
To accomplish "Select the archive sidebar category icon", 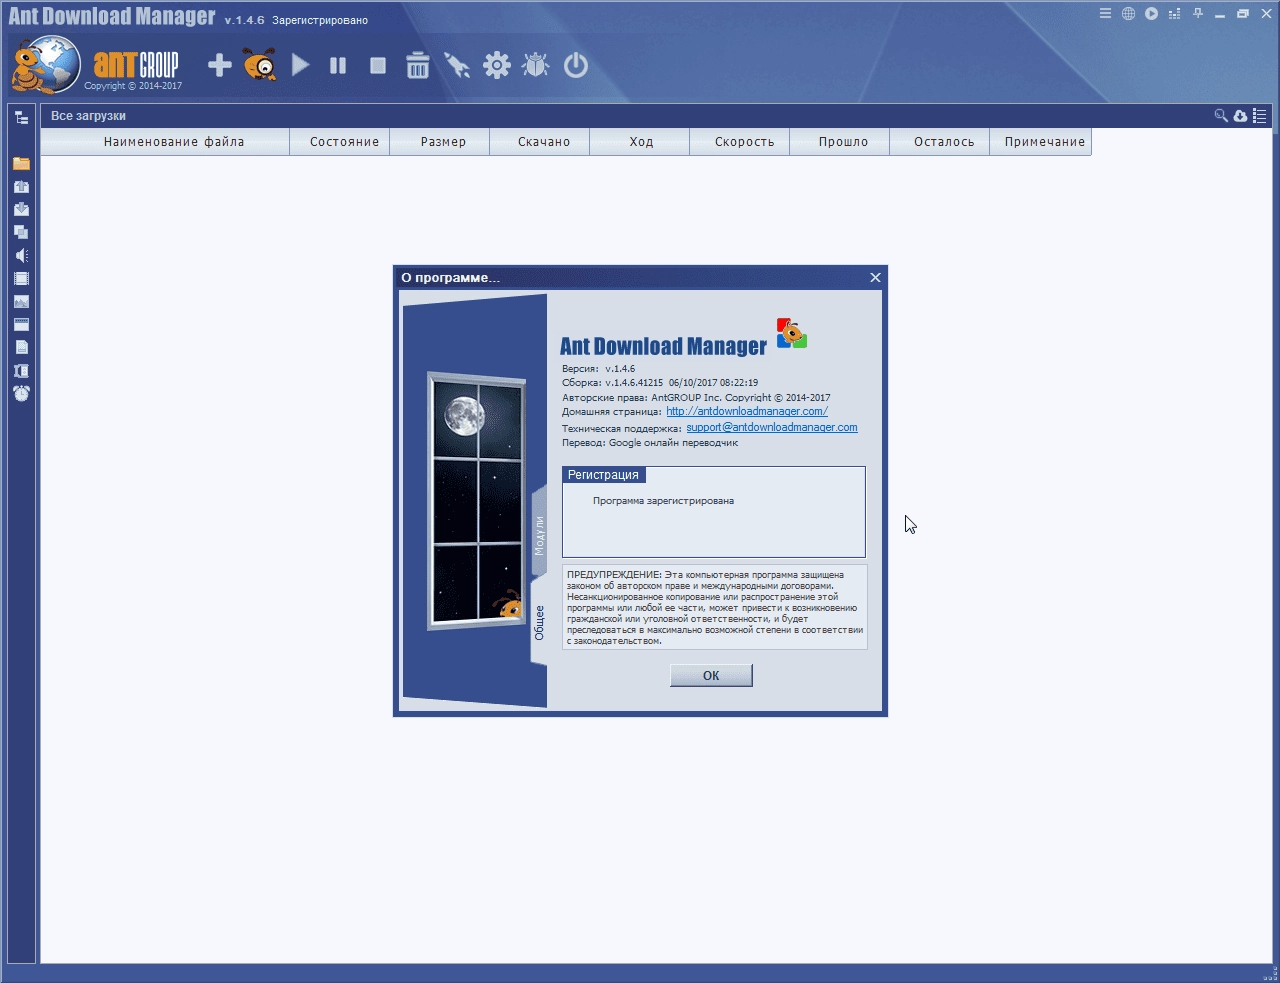I will [x=21, y=370].
